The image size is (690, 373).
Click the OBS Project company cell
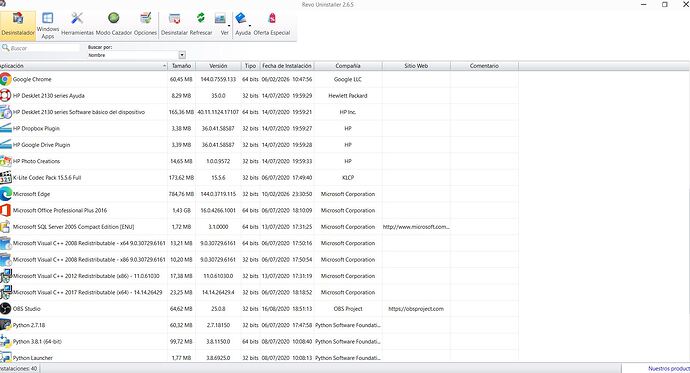[348, 309]
